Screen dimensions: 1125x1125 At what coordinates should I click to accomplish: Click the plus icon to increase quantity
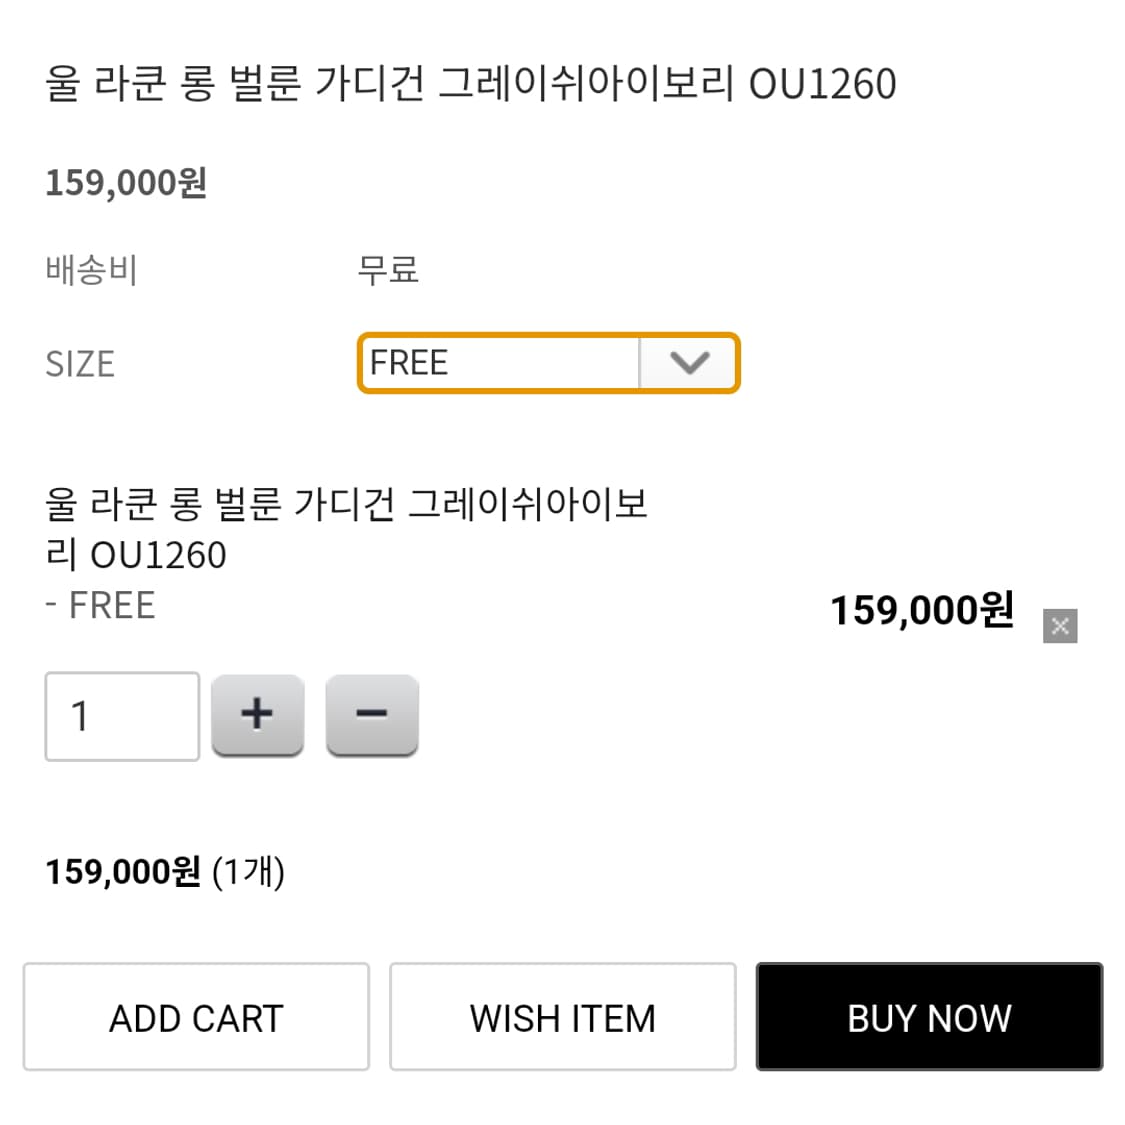257,713
